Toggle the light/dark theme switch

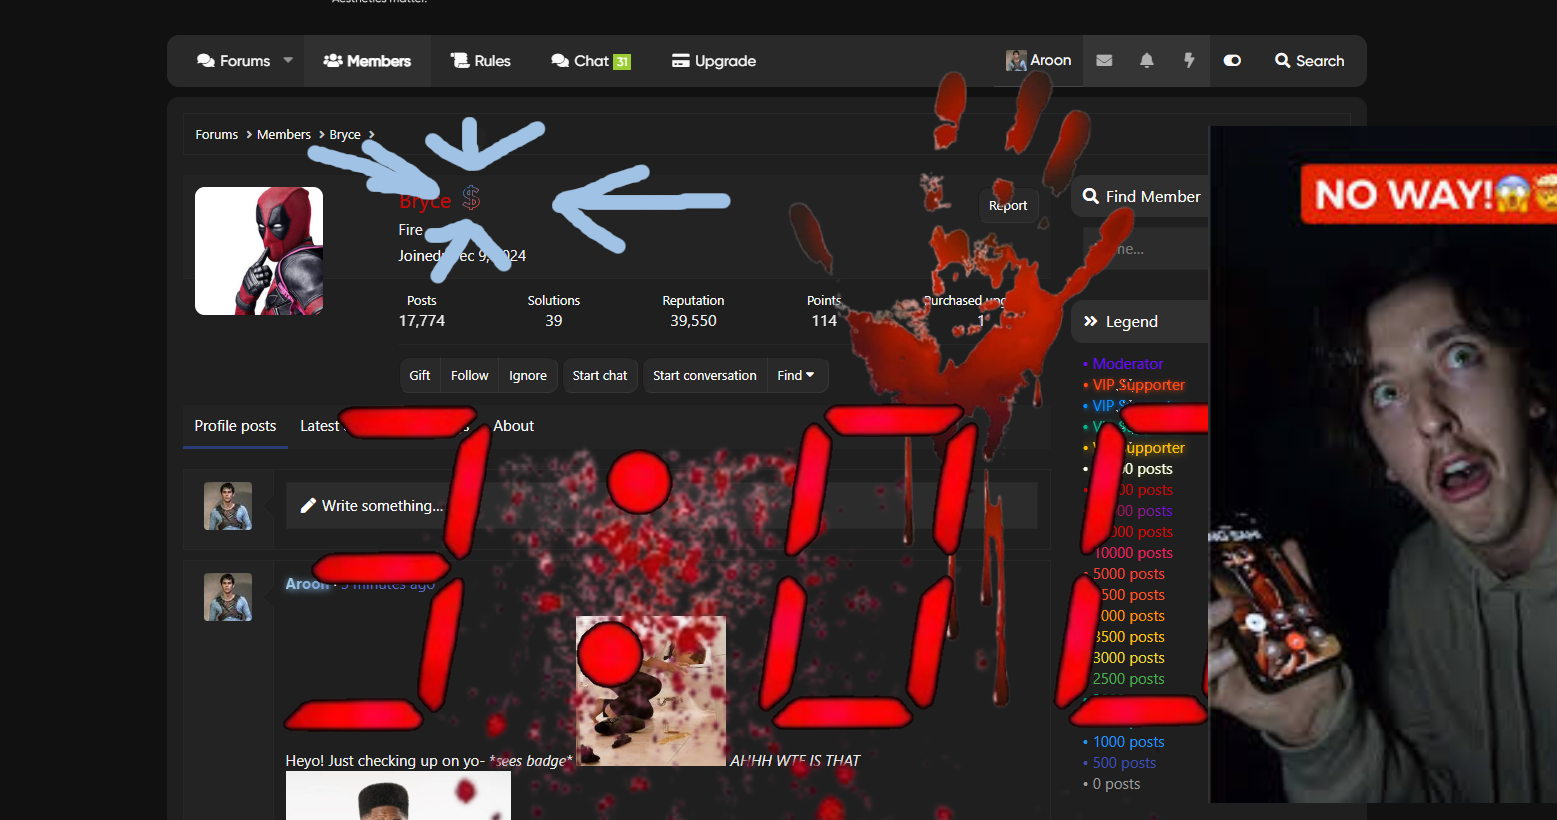[1232, 61]
